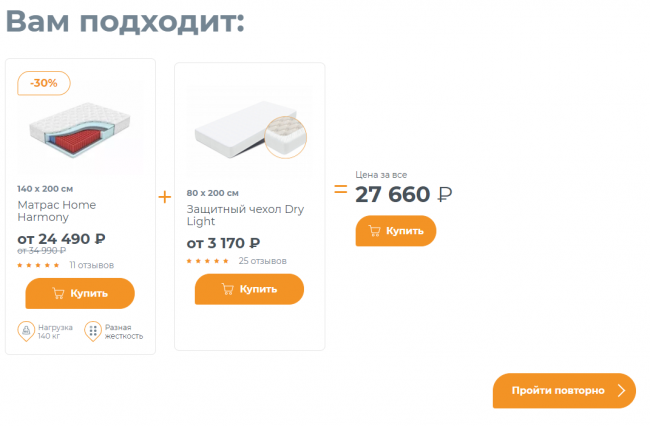Open the Защитный чехол Dry Light title link
The image size is (650, 426).
coord(245,215)
